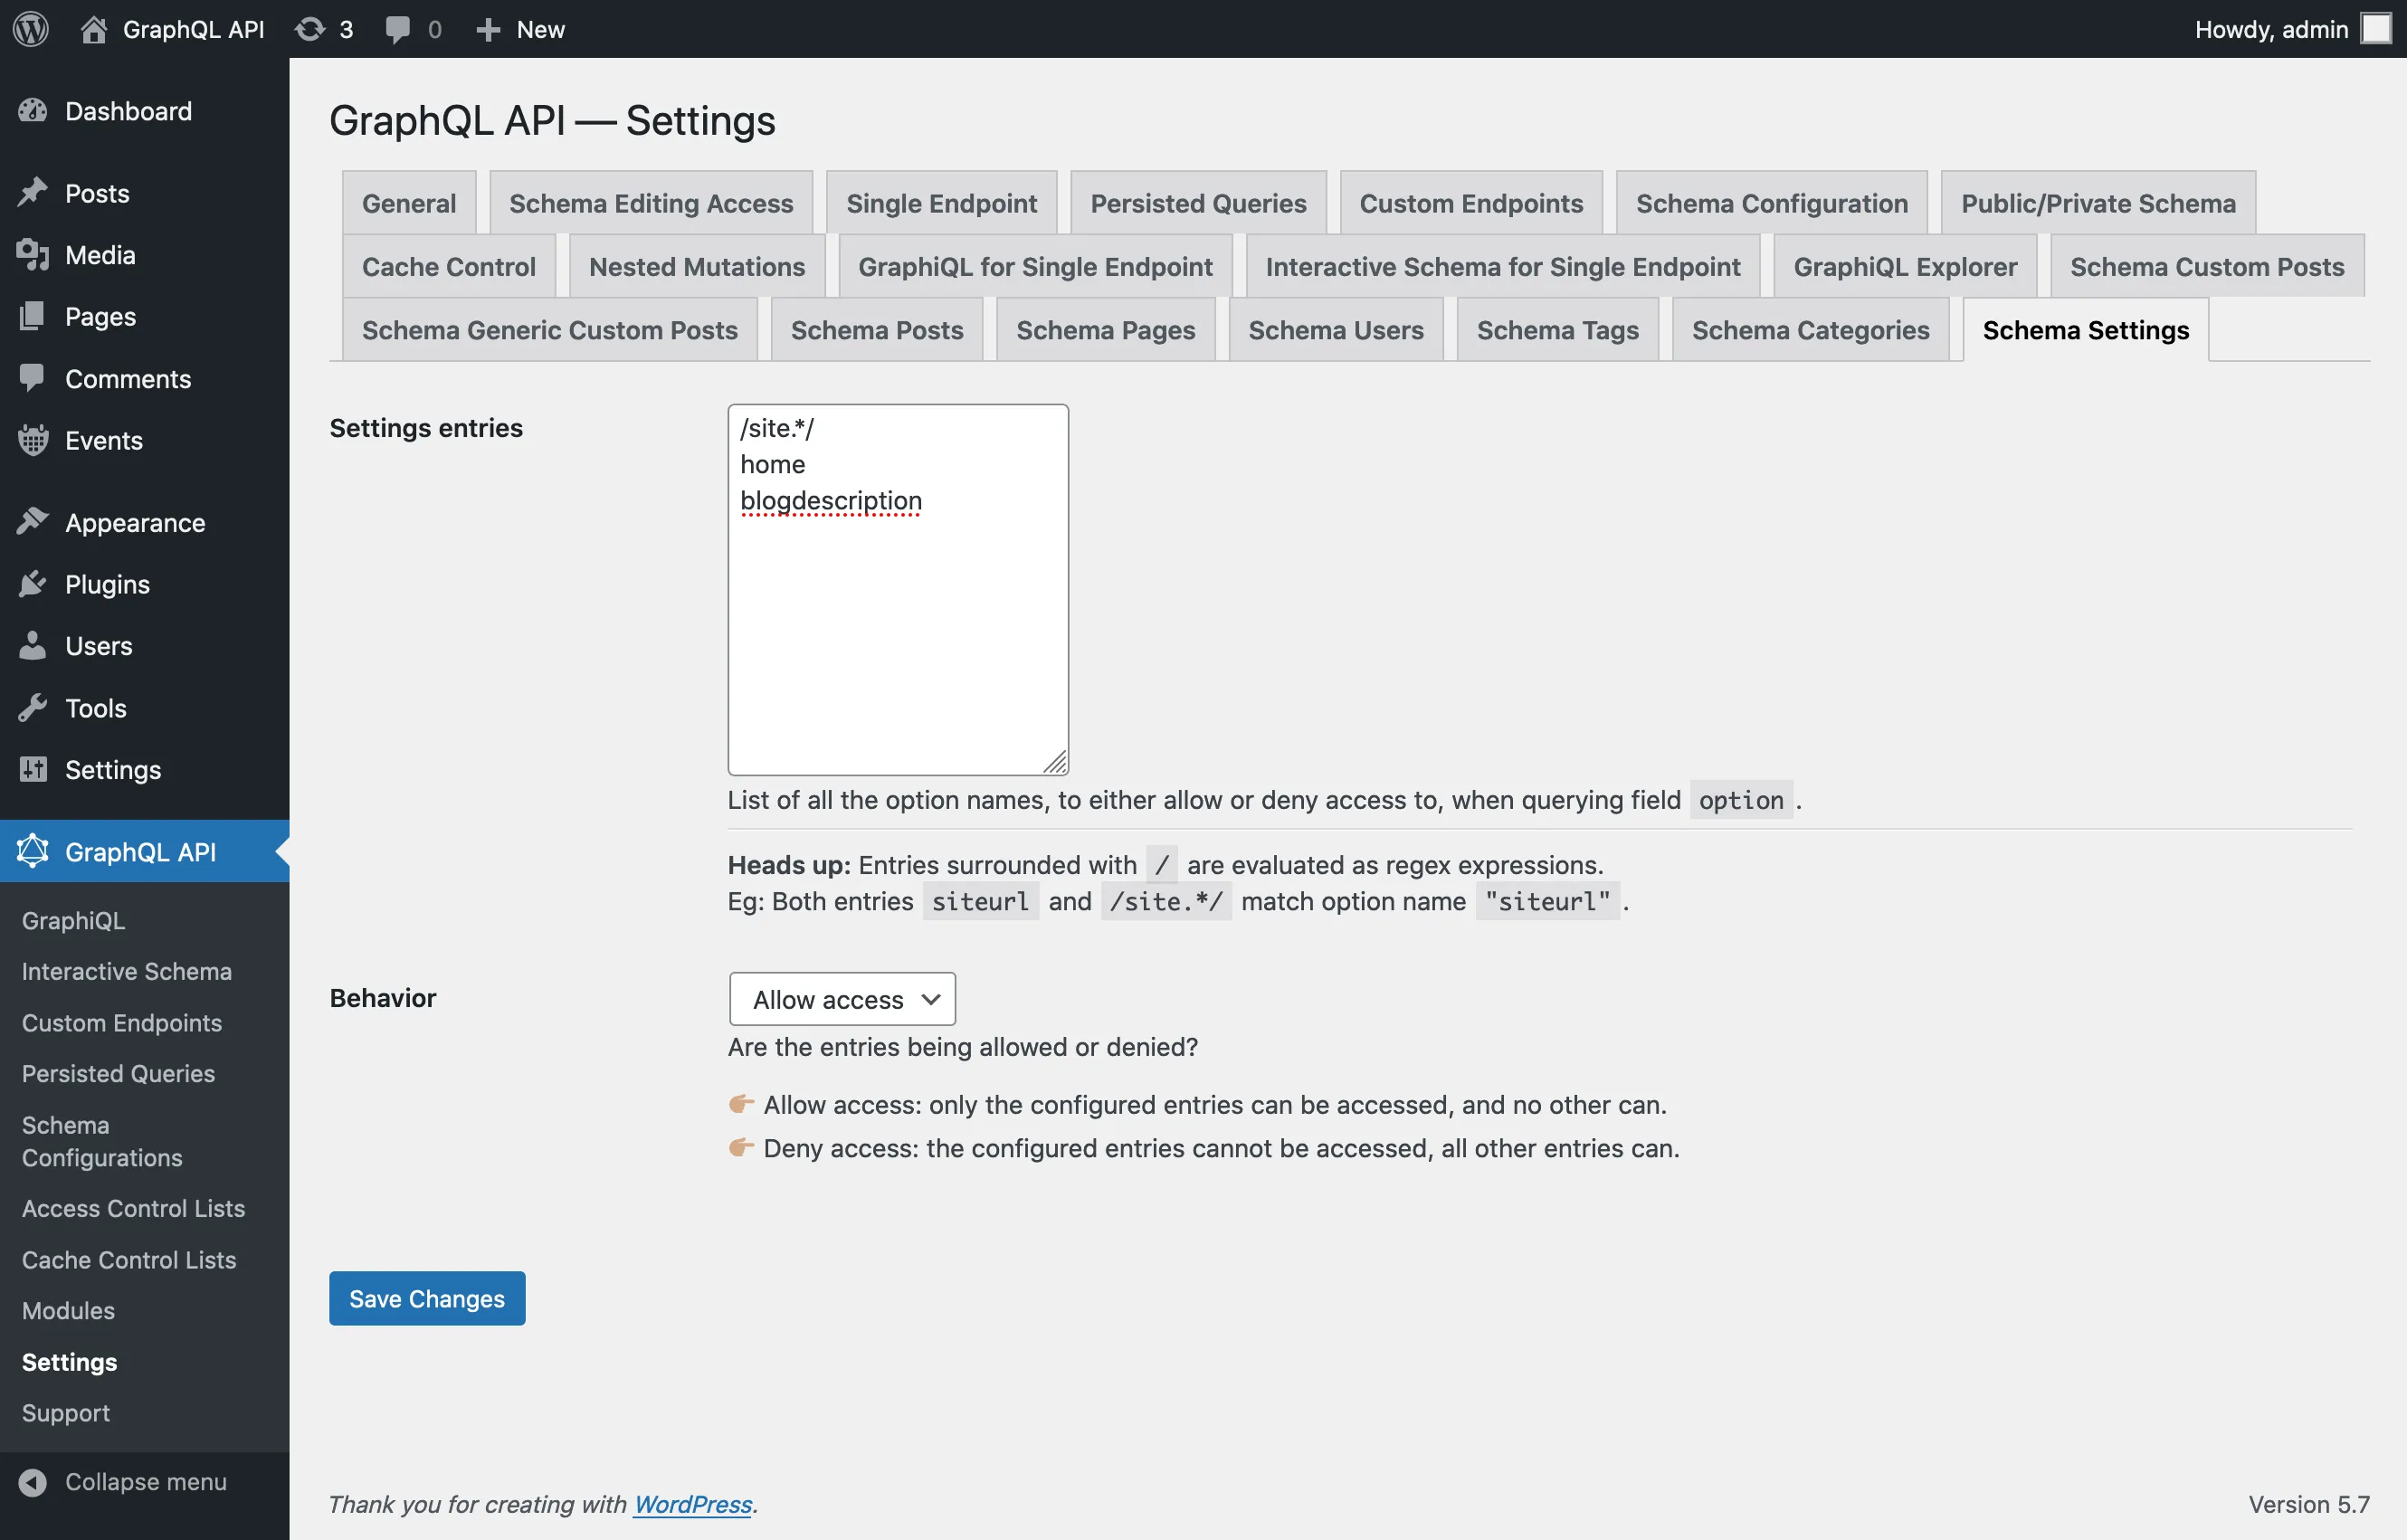
Task: Click GraphQL API site name in admin bar
Action: [194, 29]
